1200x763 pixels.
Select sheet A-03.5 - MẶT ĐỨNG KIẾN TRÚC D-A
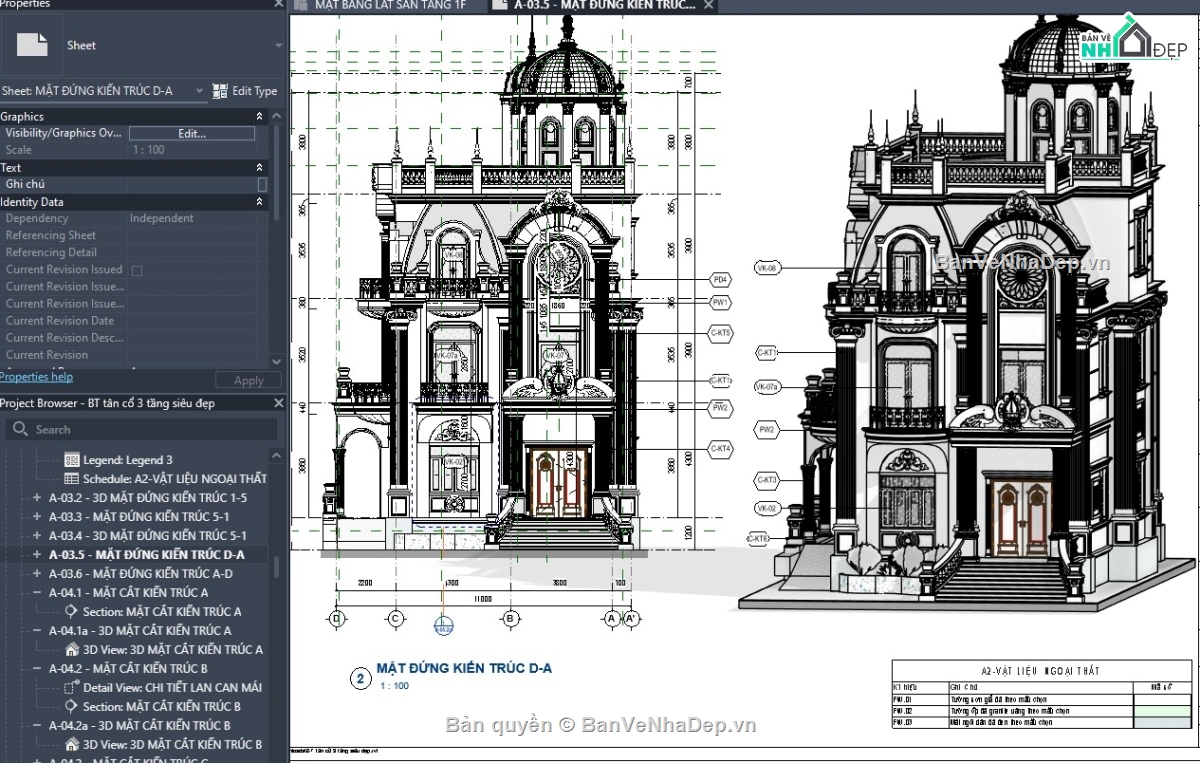147,555
